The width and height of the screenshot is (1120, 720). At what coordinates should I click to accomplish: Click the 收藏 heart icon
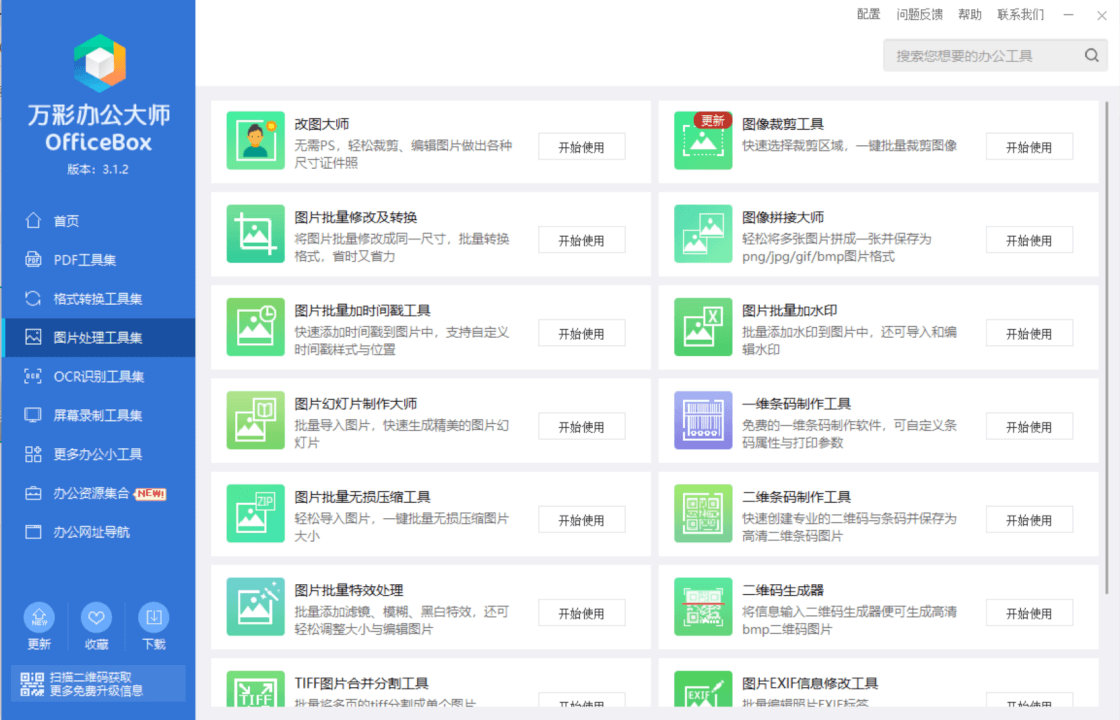pos(96,617)
